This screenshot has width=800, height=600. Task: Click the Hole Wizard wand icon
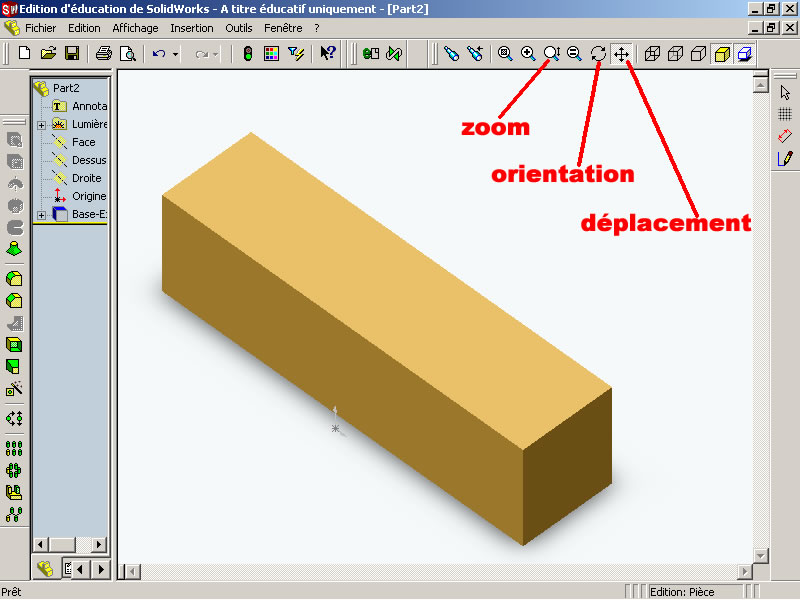tap(14, 389)
